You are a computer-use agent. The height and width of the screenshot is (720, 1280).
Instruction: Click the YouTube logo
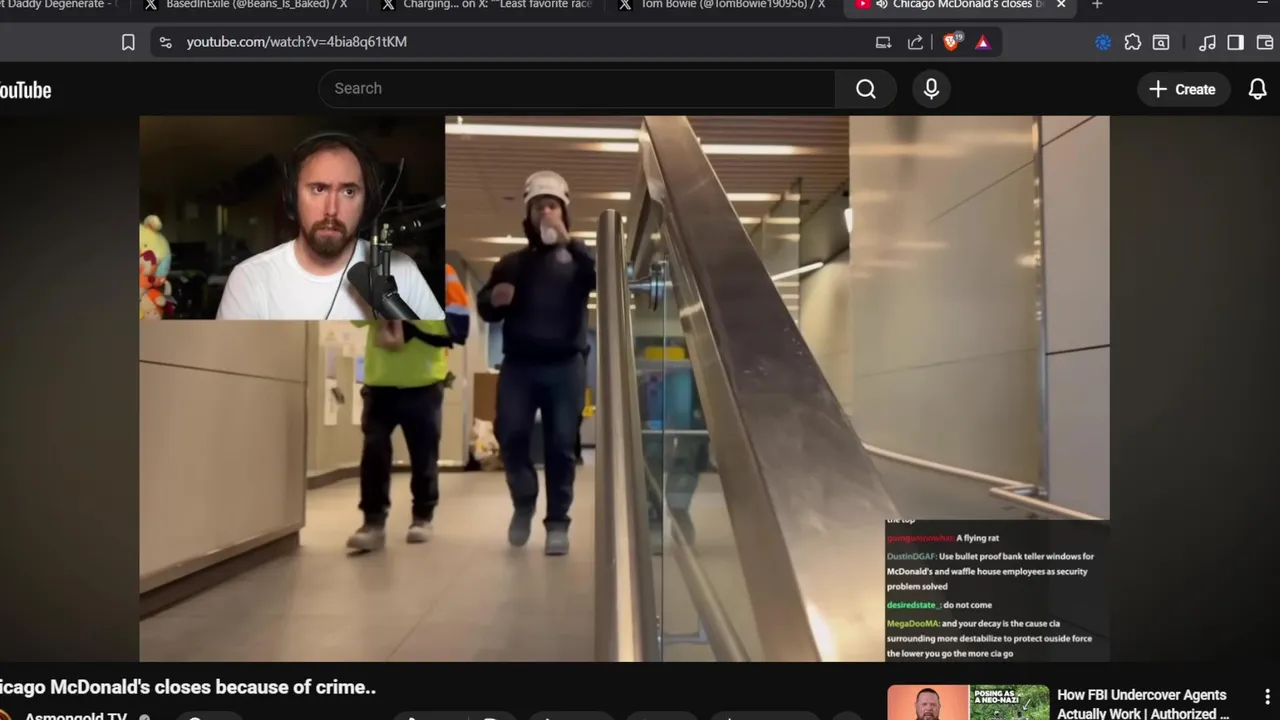pyautogui.click(x=25, y=90)
